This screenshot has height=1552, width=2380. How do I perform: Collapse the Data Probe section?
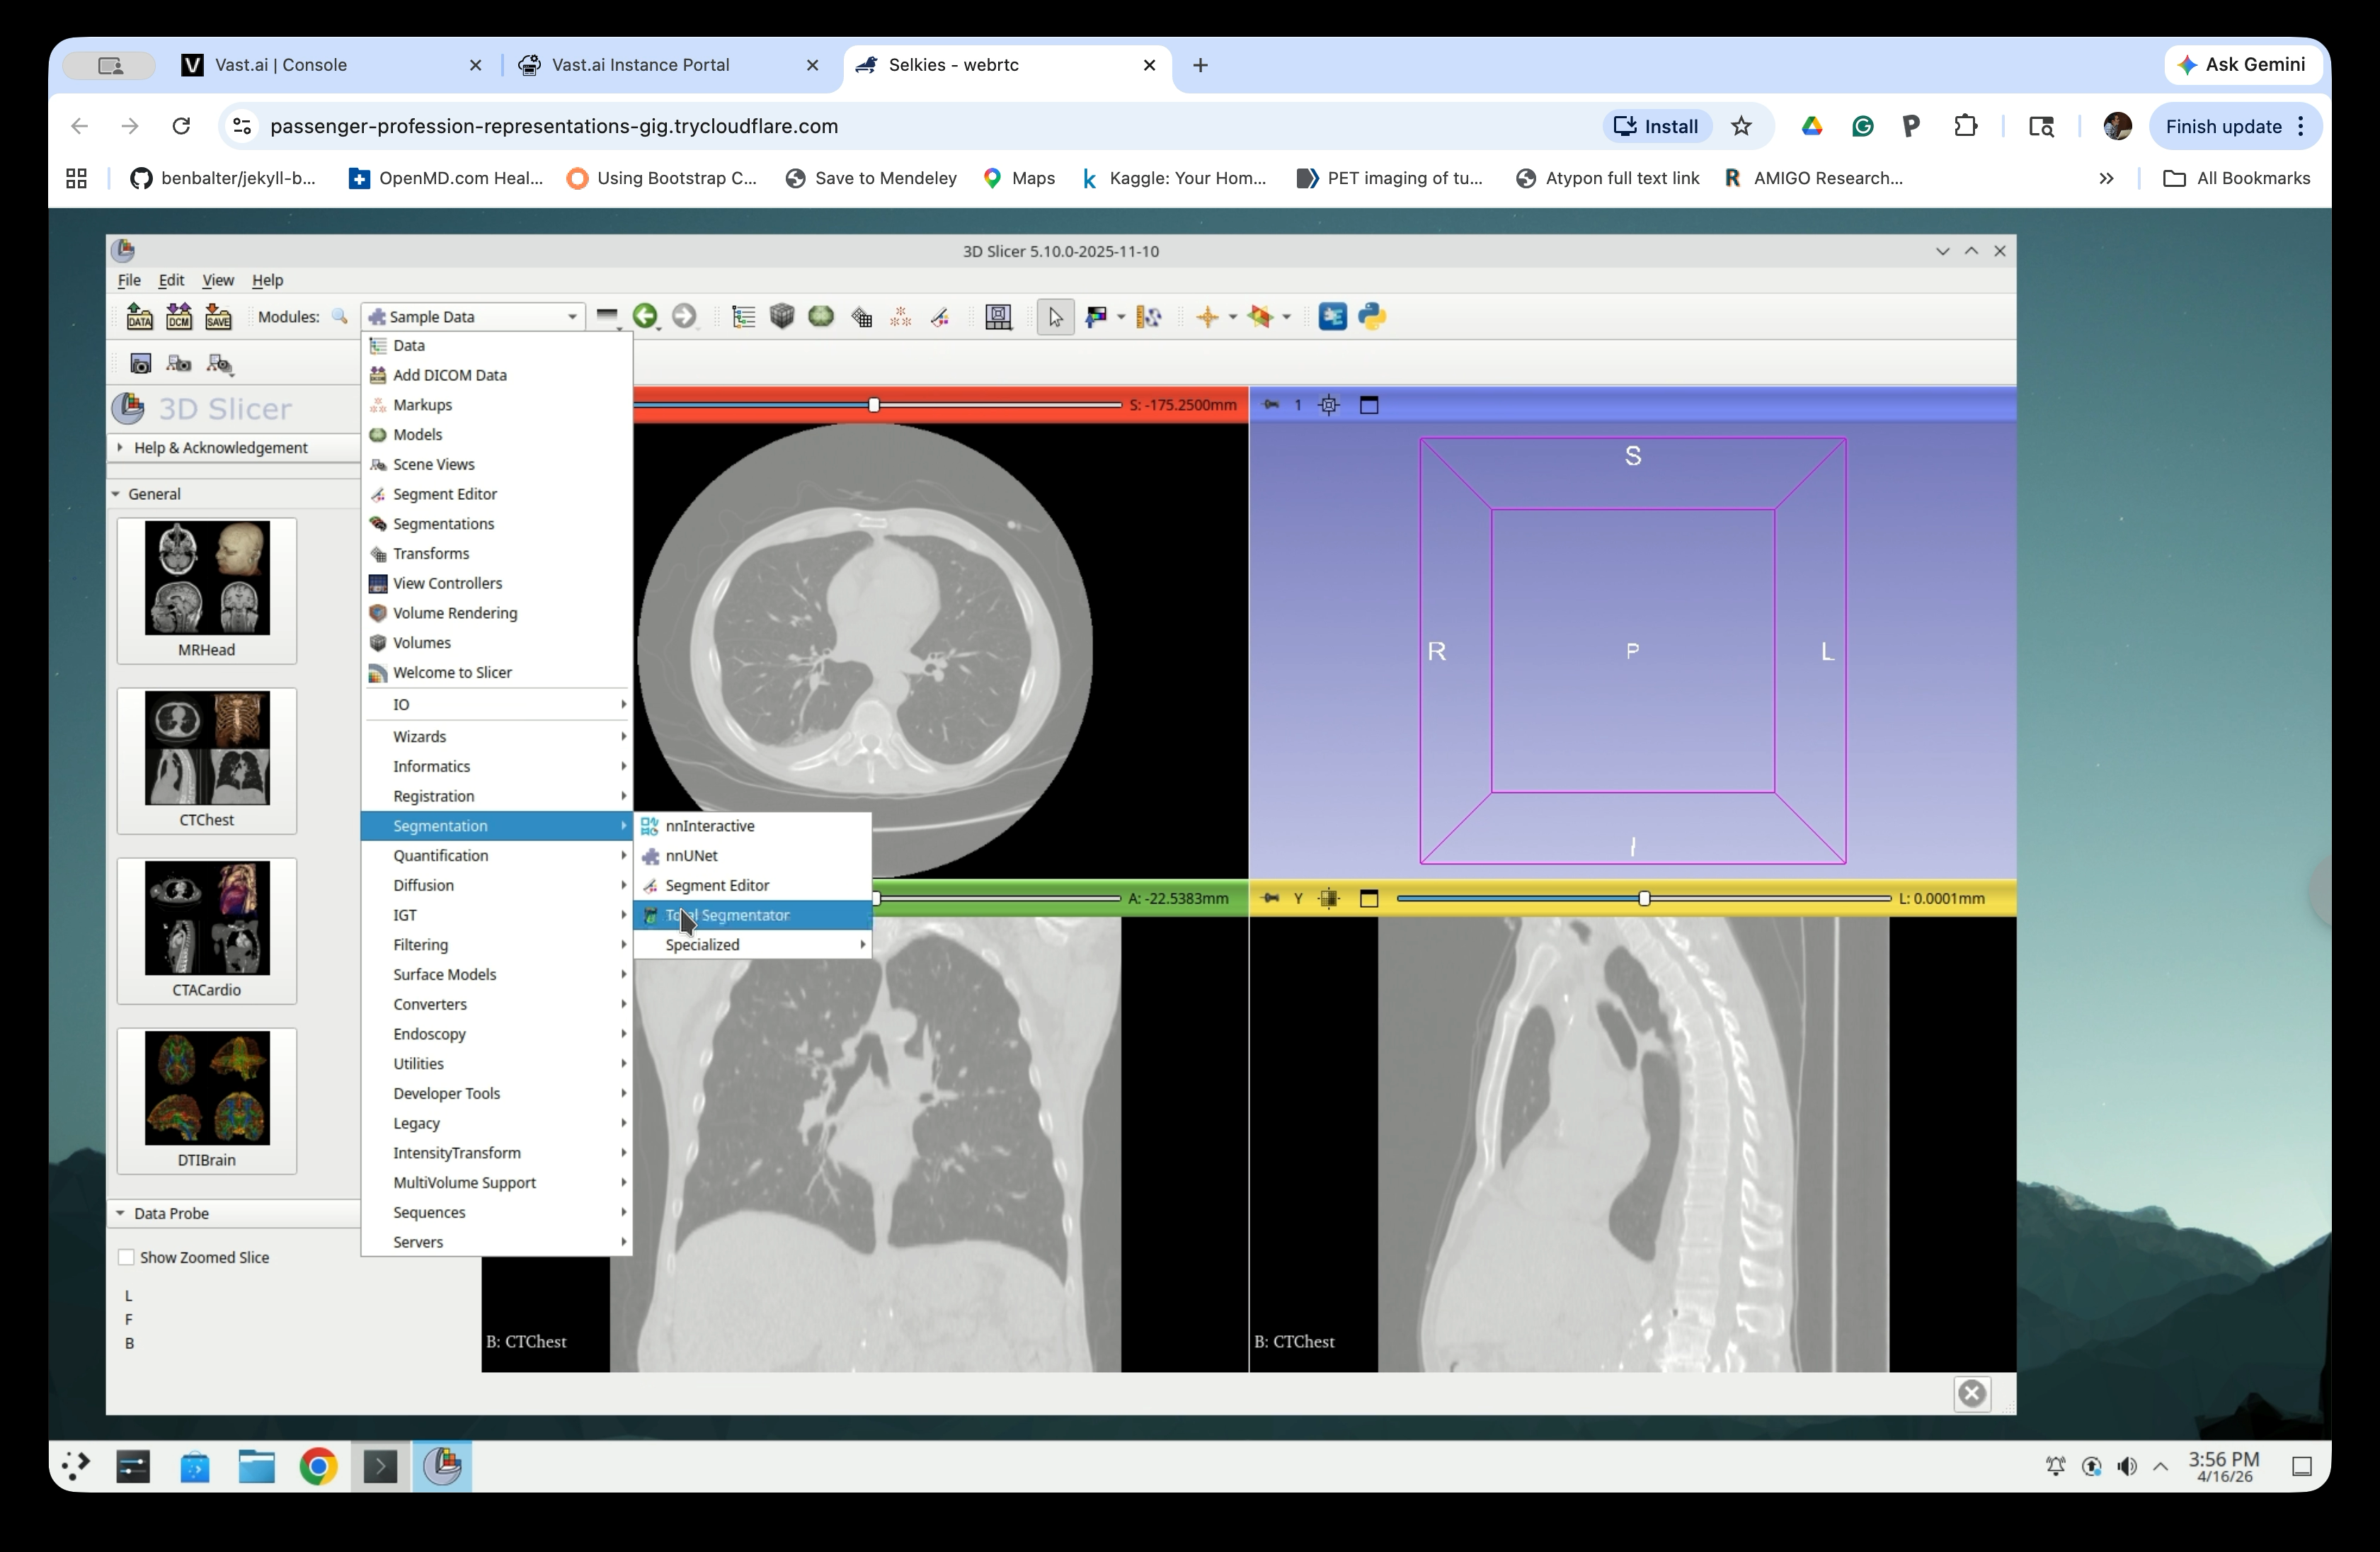170,1213
